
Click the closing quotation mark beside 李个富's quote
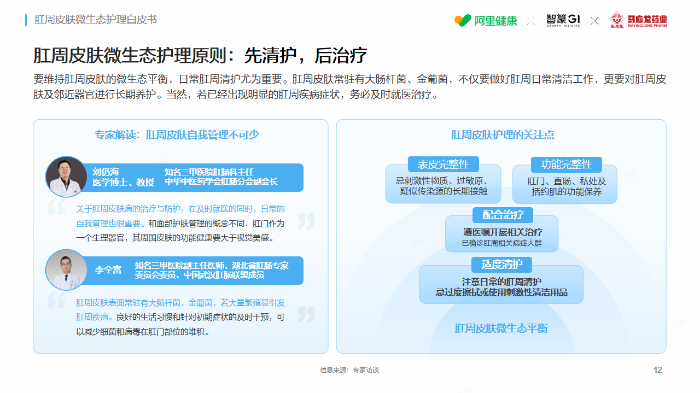(306, 315)
